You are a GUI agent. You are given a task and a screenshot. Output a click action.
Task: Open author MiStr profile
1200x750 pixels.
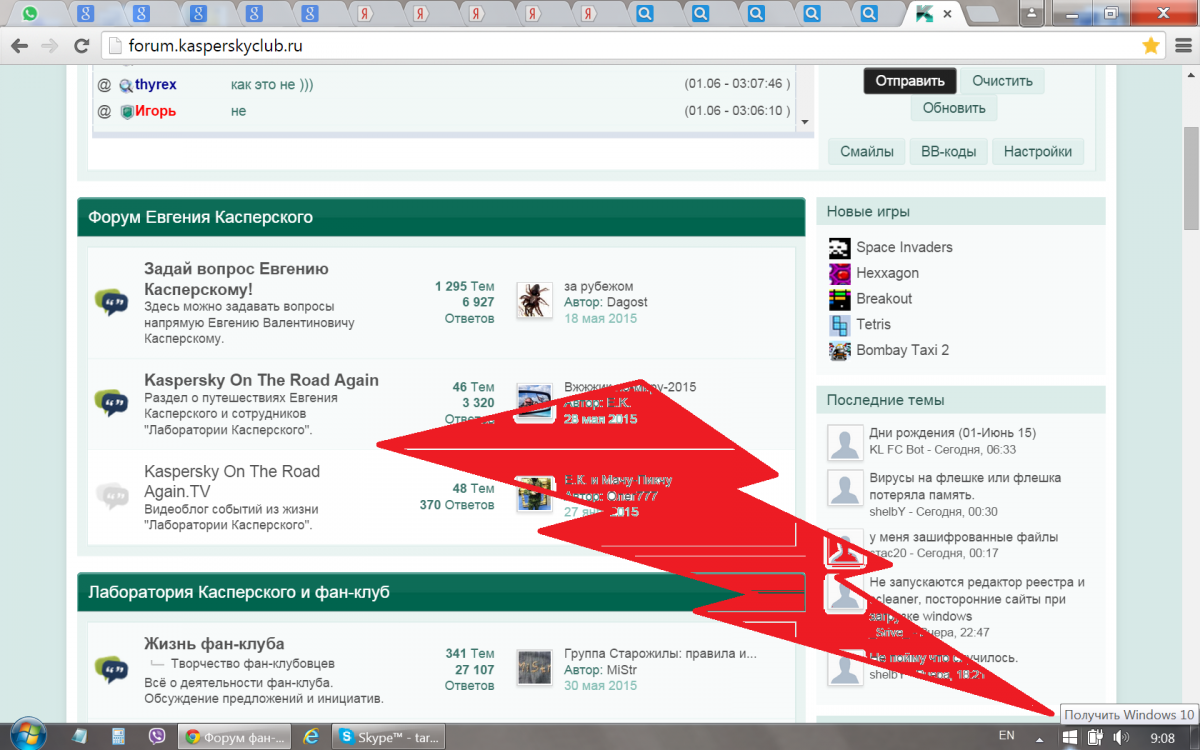click(x=620, y=670)
